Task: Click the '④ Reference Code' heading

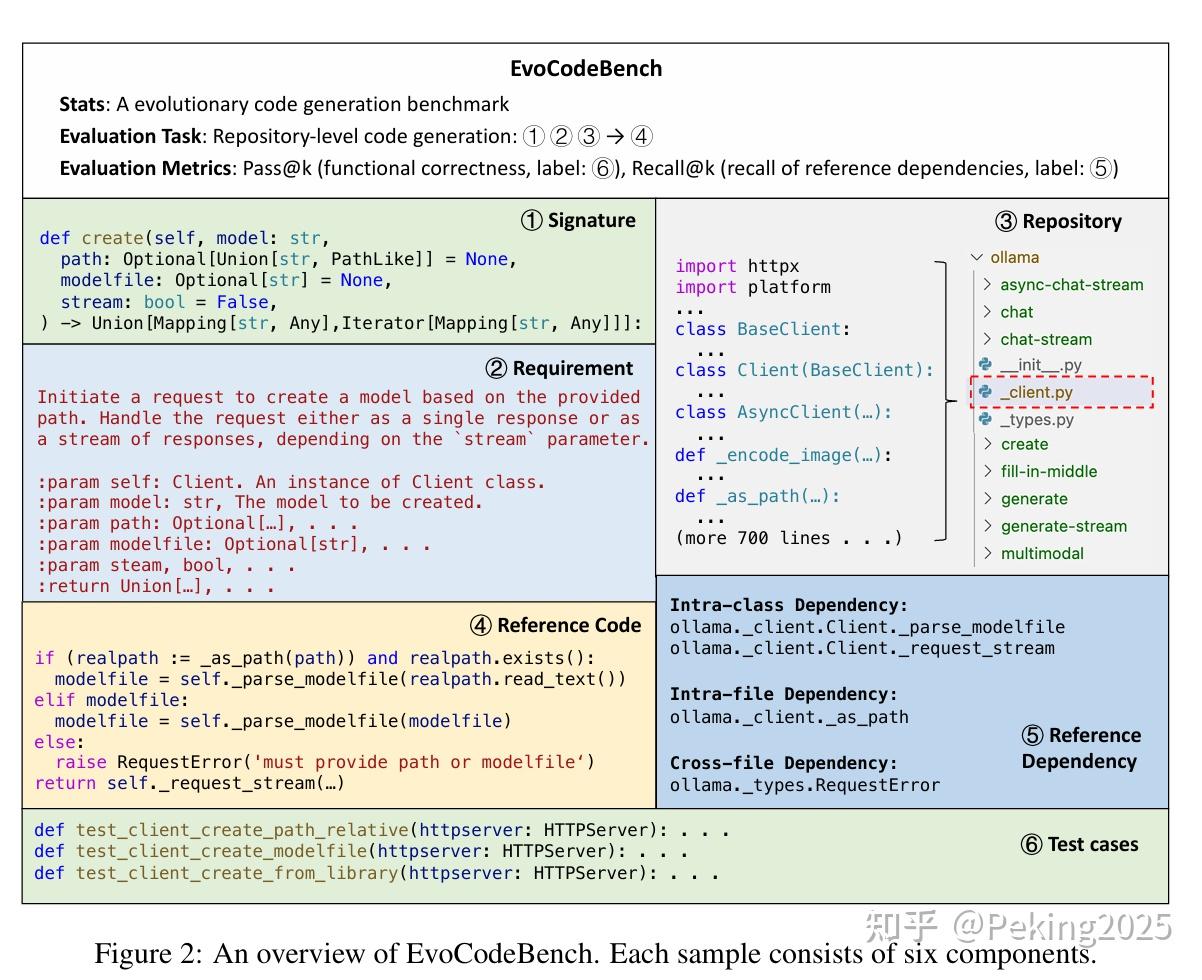Action: (x=555, y=625)
